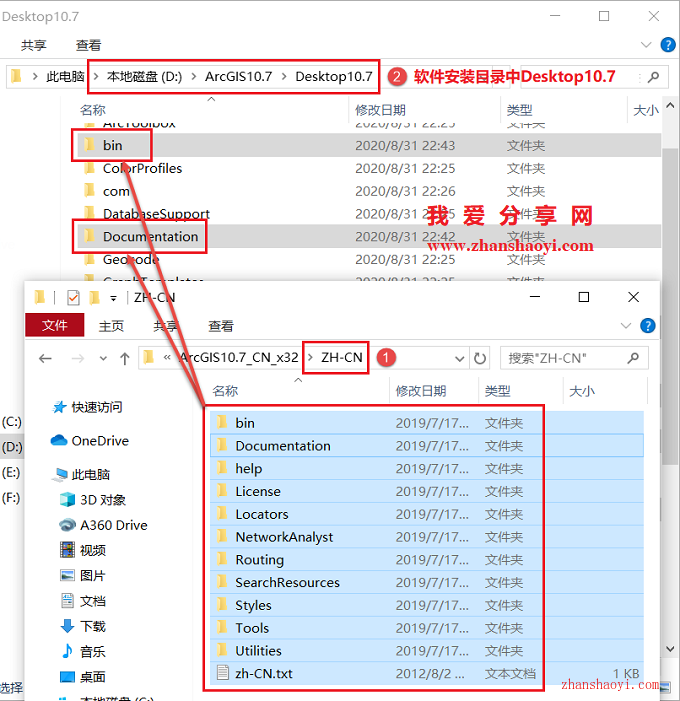680x701 pixels.
Task: Open 下载 in the navigation pane
Action: point(83,626)
